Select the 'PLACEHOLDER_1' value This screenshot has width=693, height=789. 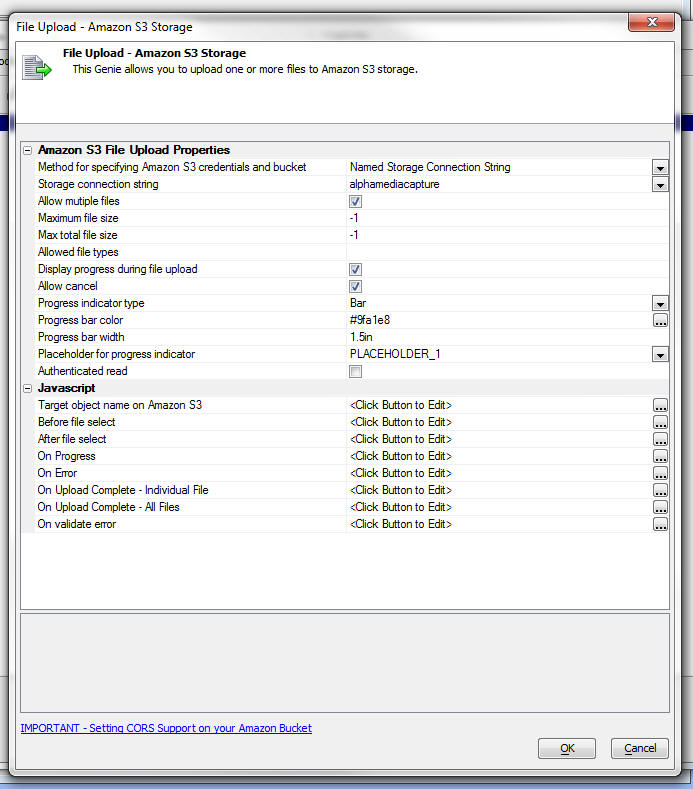(x=395, y=354)
